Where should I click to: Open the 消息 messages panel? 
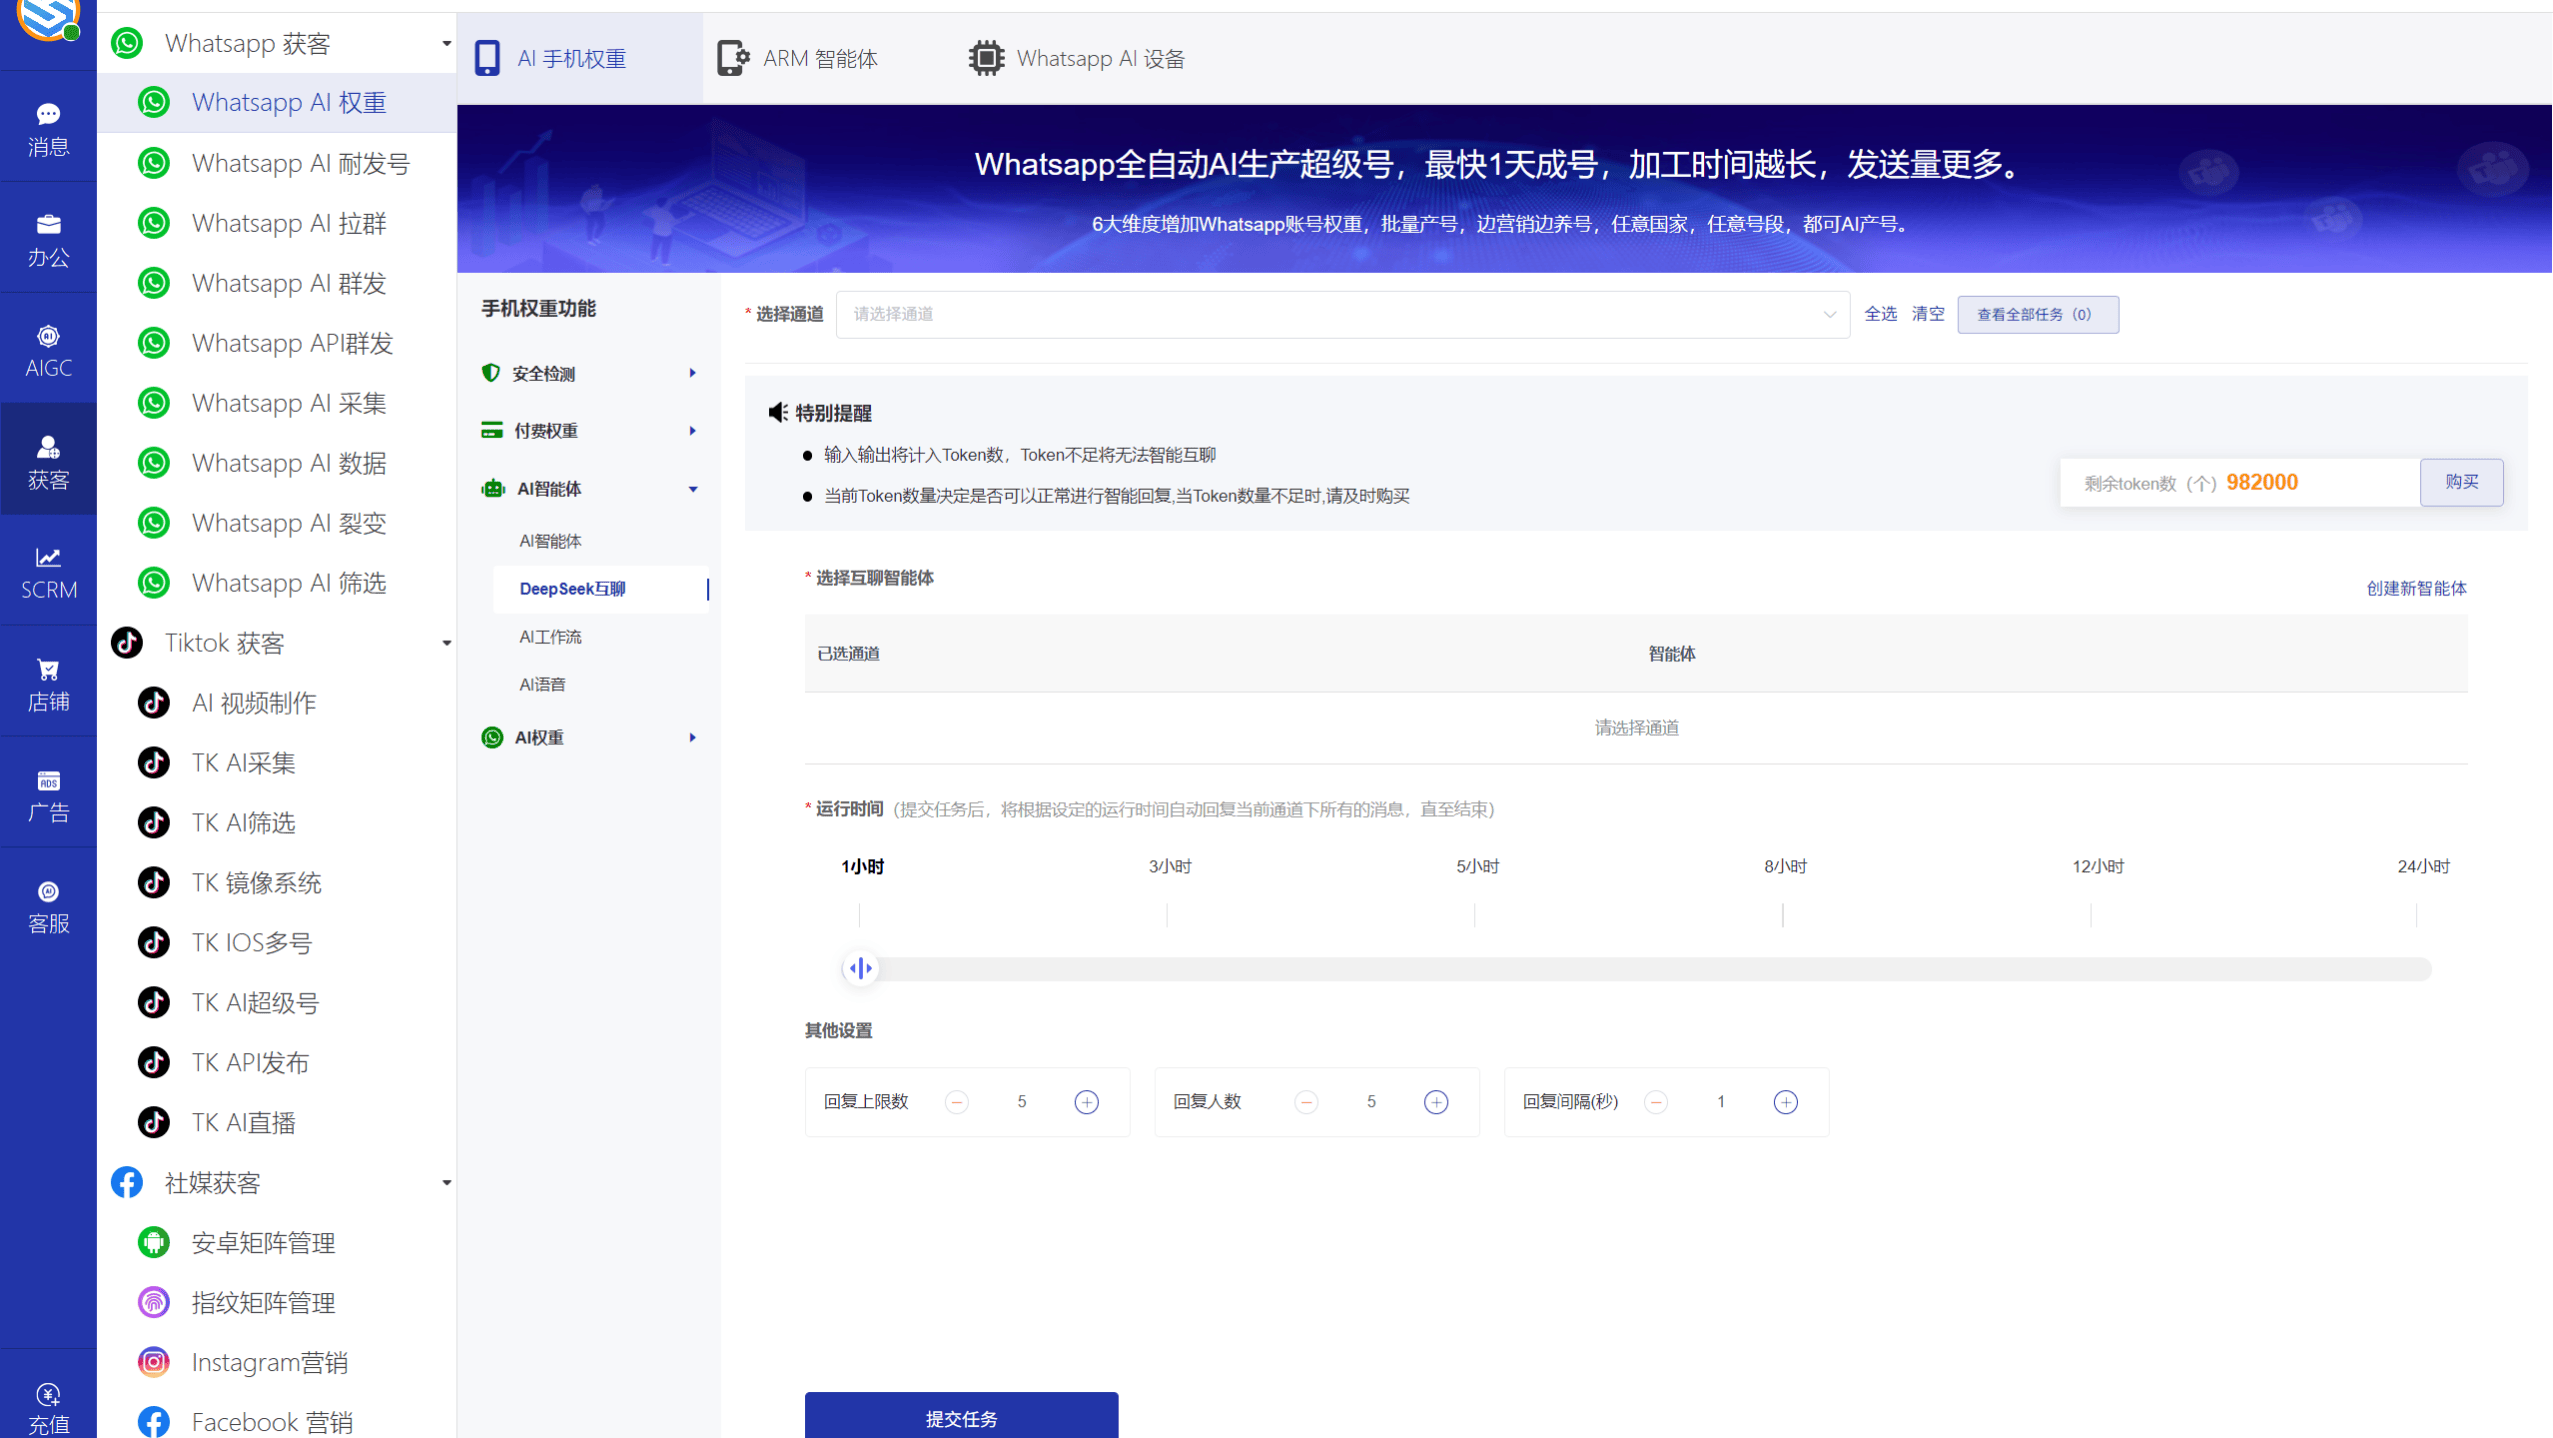tap(48, 128)
